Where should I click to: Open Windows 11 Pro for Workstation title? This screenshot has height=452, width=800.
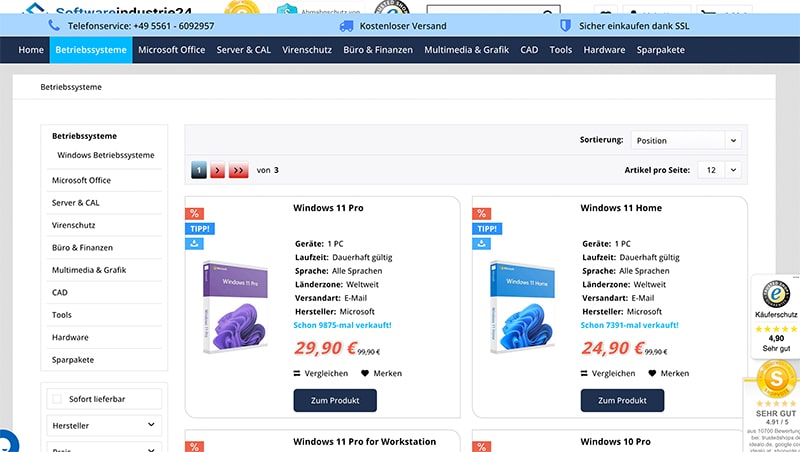coord(365,442)
